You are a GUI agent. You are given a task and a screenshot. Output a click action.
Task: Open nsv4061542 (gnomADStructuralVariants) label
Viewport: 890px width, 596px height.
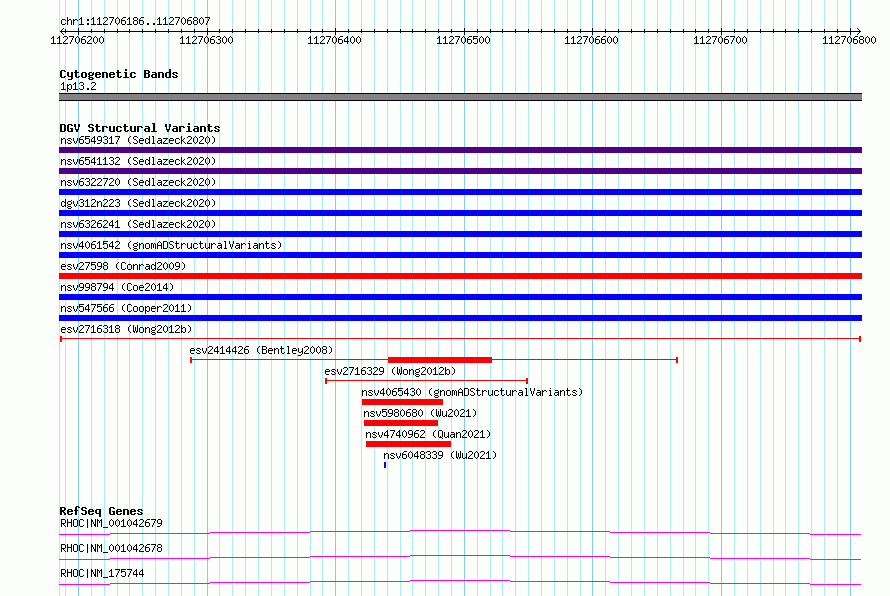click(171, 245)
